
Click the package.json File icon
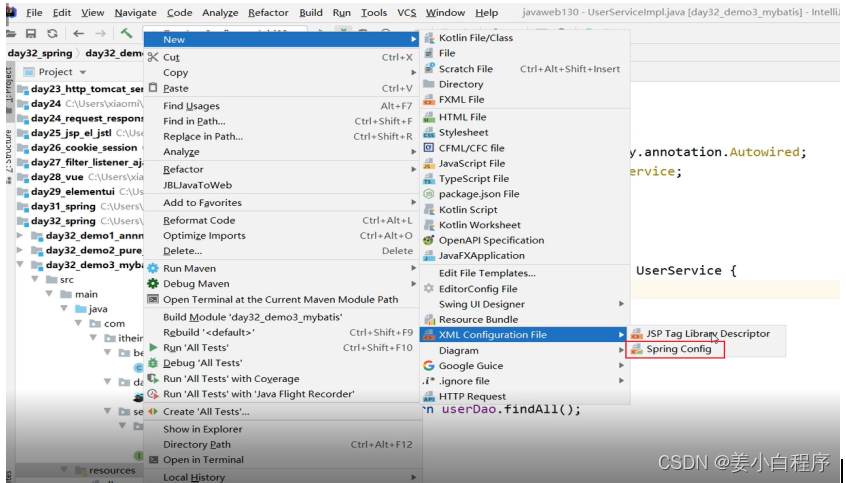[x=429, y=194]
